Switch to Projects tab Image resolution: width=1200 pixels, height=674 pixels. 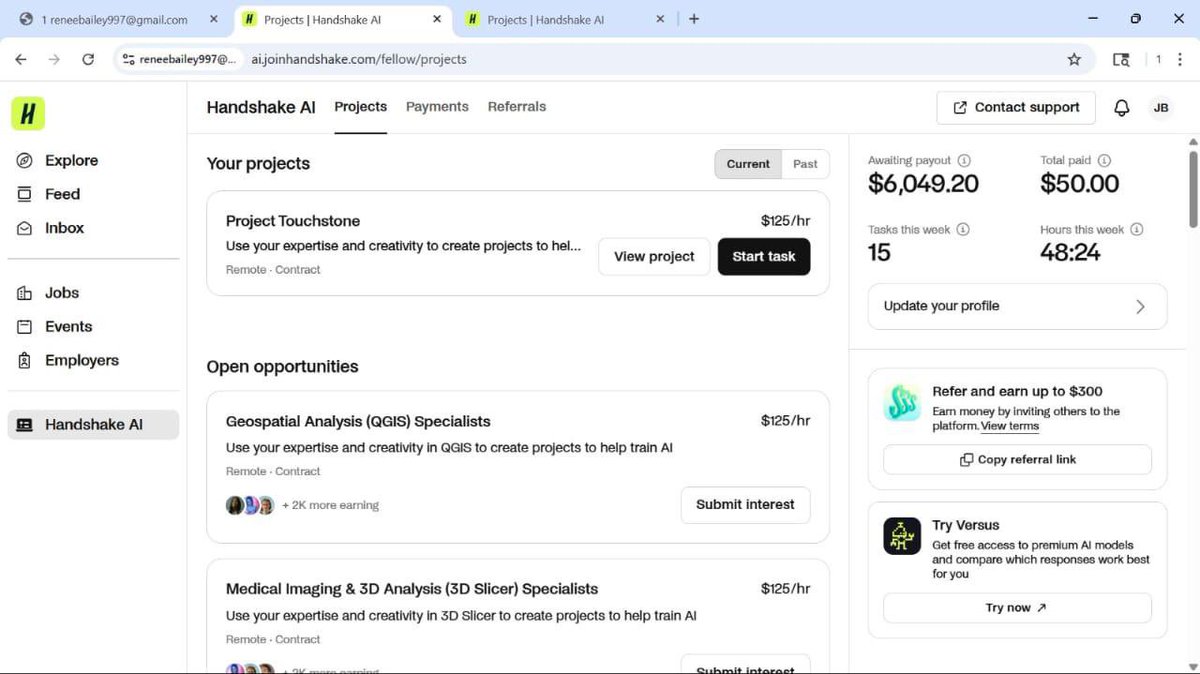(361, 107)
